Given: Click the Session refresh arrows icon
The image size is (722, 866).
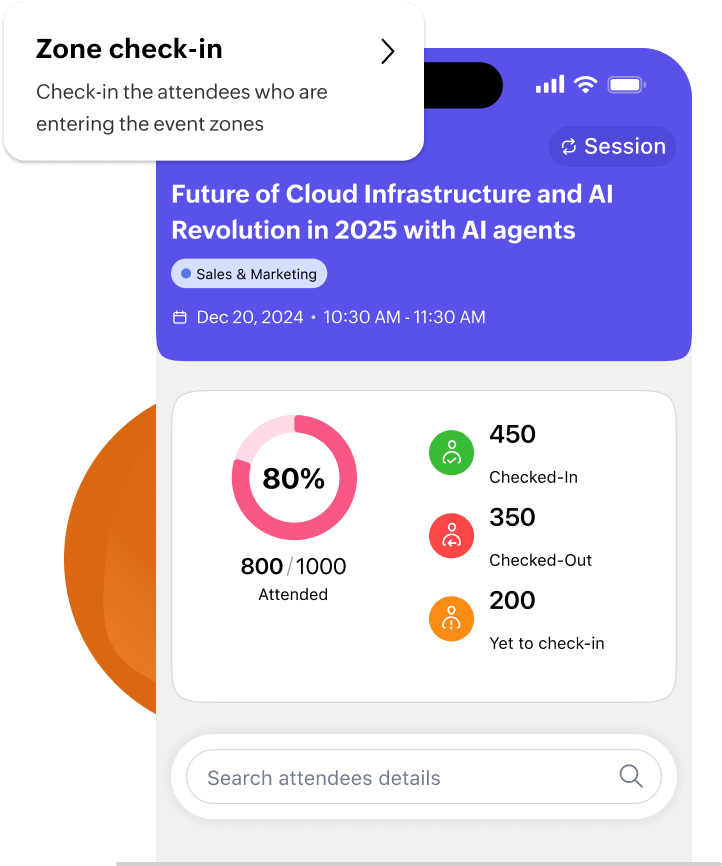Looking at the screenshot, I should [x=569, y=147].
